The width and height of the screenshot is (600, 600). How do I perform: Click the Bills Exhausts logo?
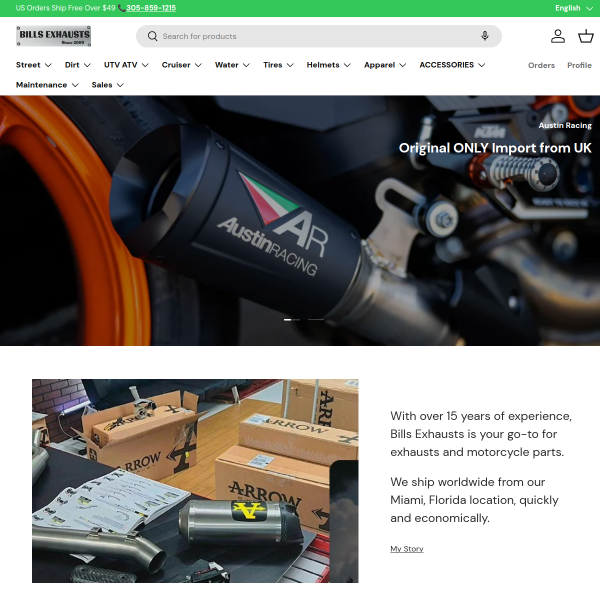(x=54, y=36)
